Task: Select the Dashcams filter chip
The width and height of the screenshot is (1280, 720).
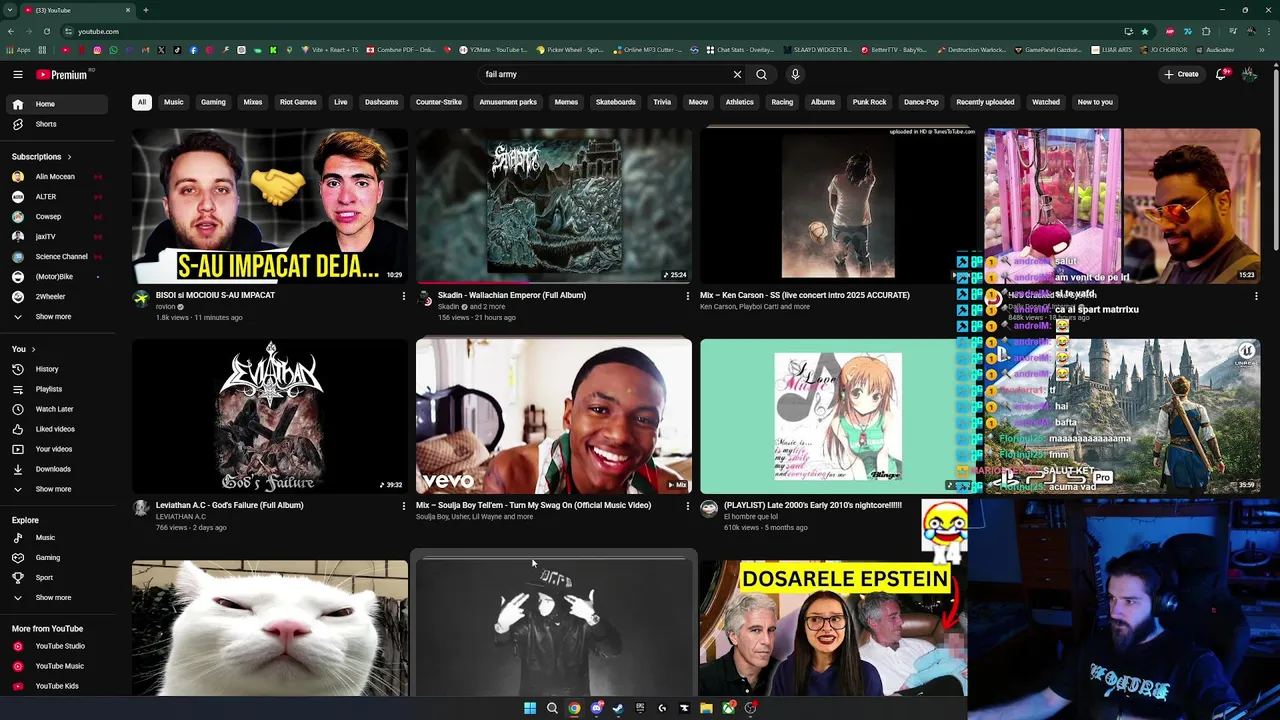Action: pyautogui.click(x=381, y=102)
